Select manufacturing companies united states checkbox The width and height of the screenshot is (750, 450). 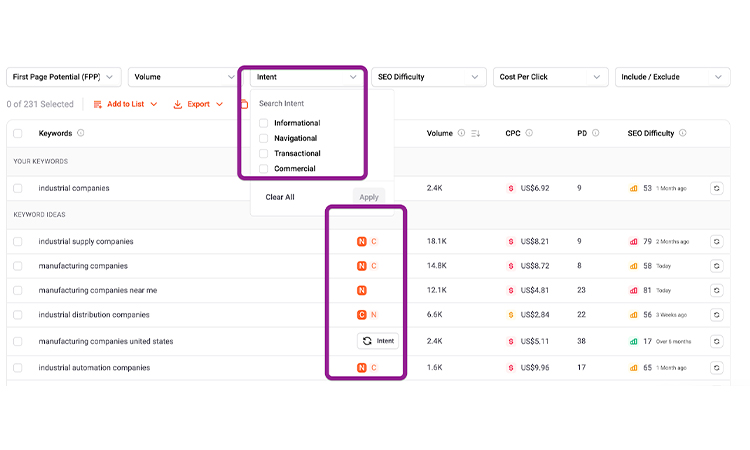[18, 341]
